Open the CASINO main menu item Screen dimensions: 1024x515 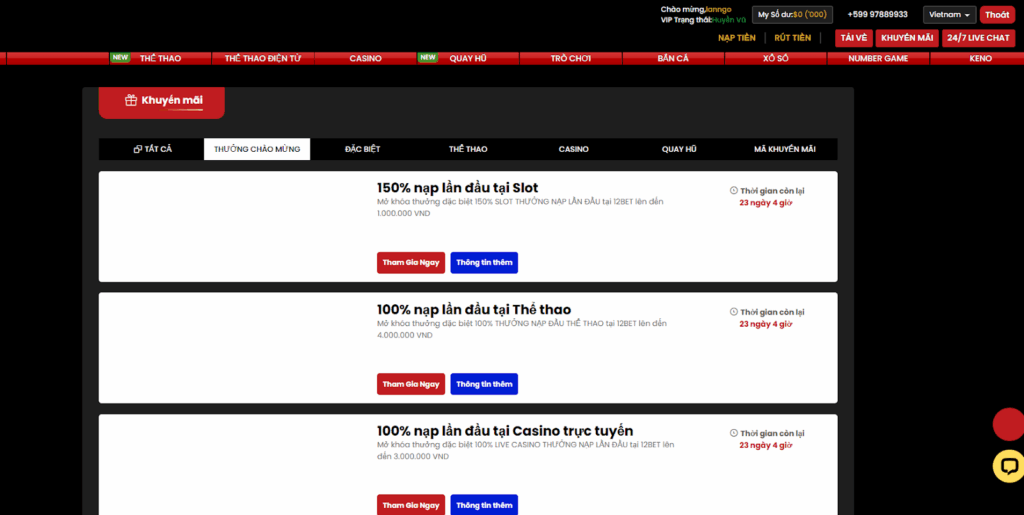365,59
